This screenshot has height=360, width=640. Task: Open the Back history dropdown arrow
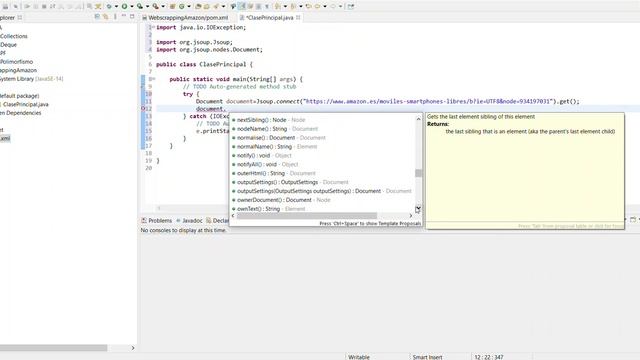325,7
